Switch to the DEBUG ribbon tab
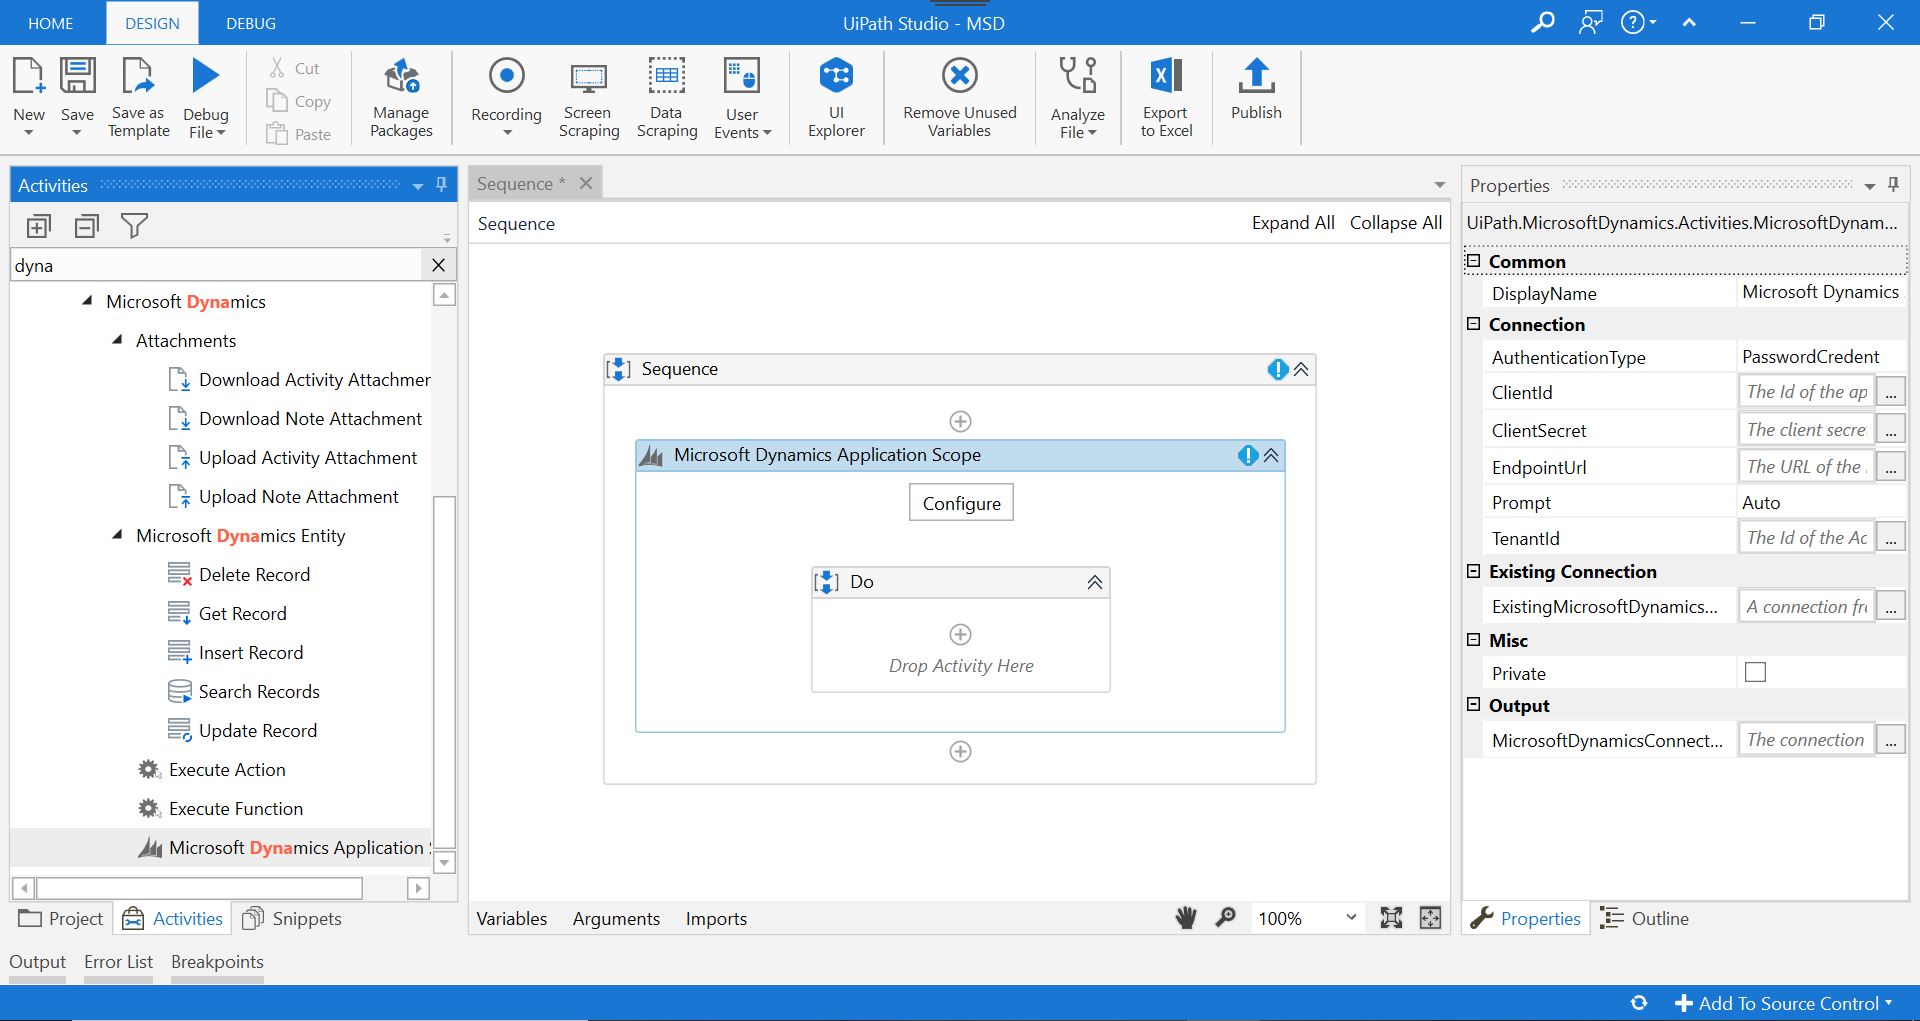This screenshot has height=1021, width=1920. (x=251, y=23)
